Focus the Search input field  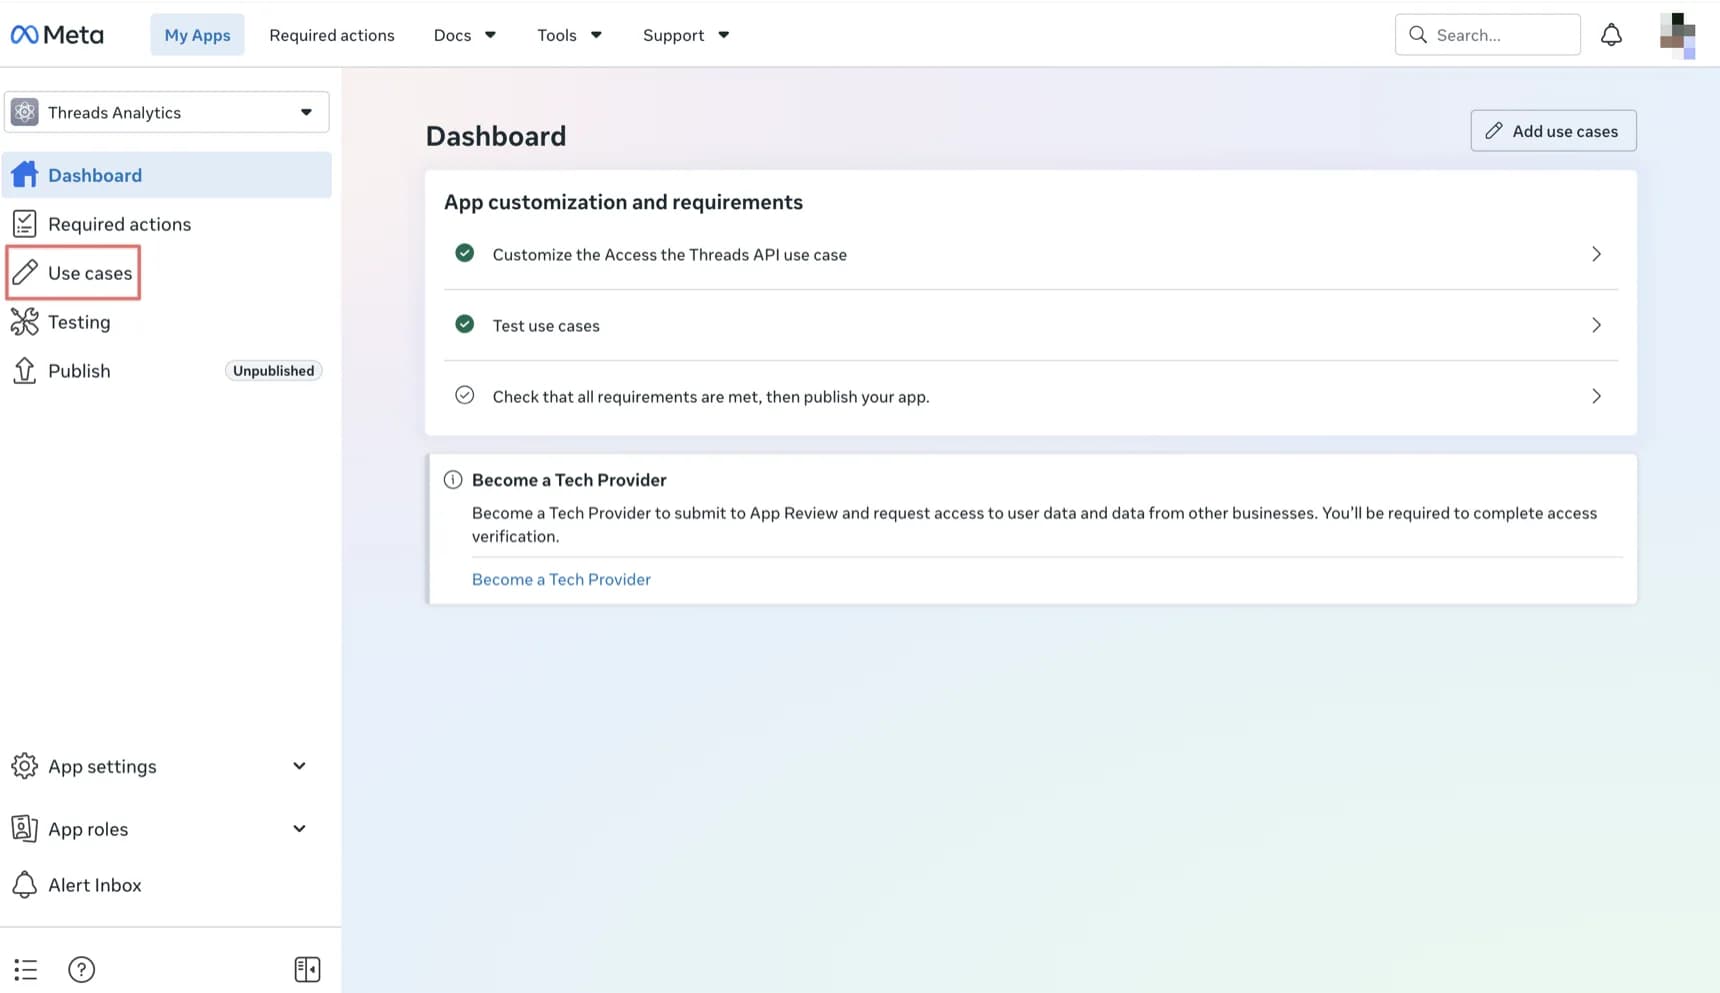coord(1488,35)
